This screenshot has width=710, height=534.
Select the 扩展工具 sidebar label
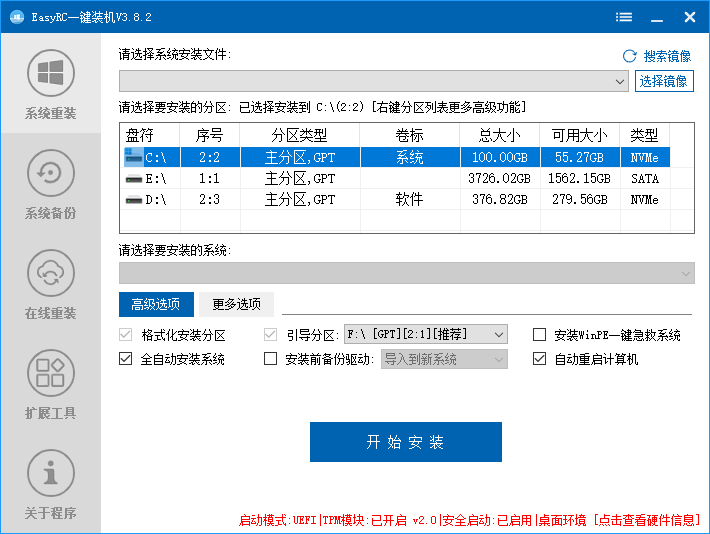51,413
